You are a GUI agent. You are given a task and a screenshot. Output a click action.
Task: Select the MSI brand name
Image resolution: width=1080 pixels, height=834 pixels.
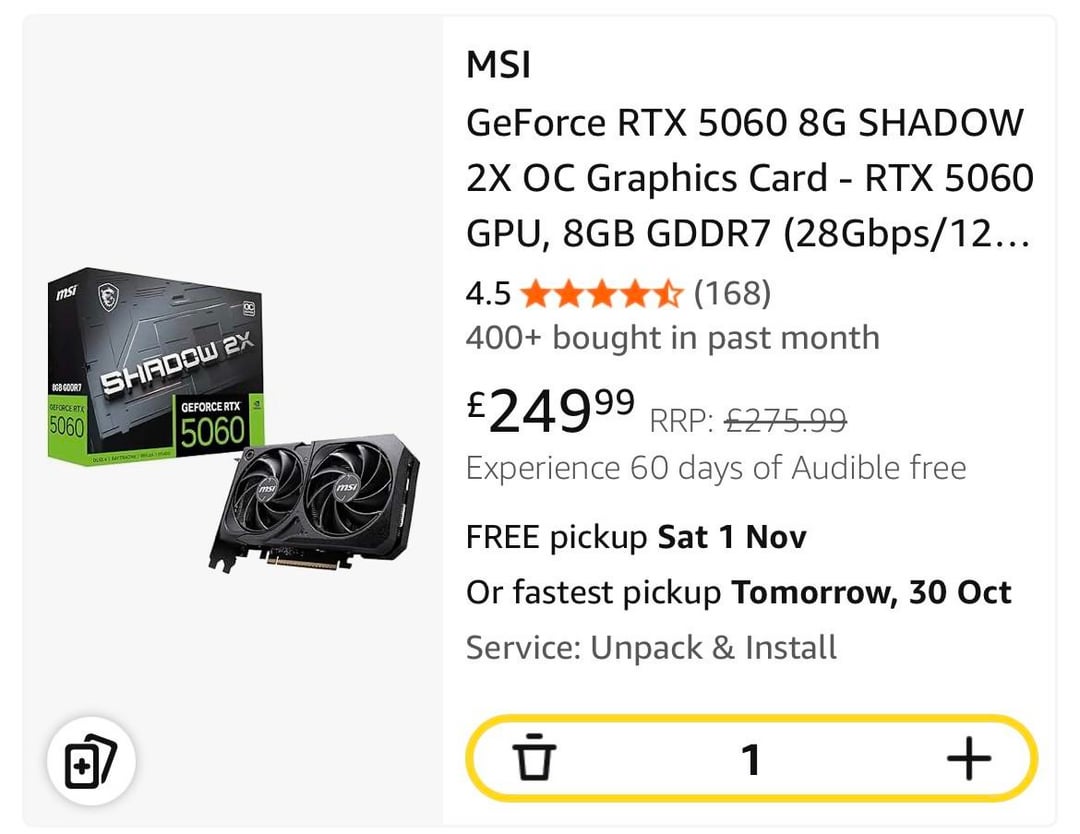[498, 66]
